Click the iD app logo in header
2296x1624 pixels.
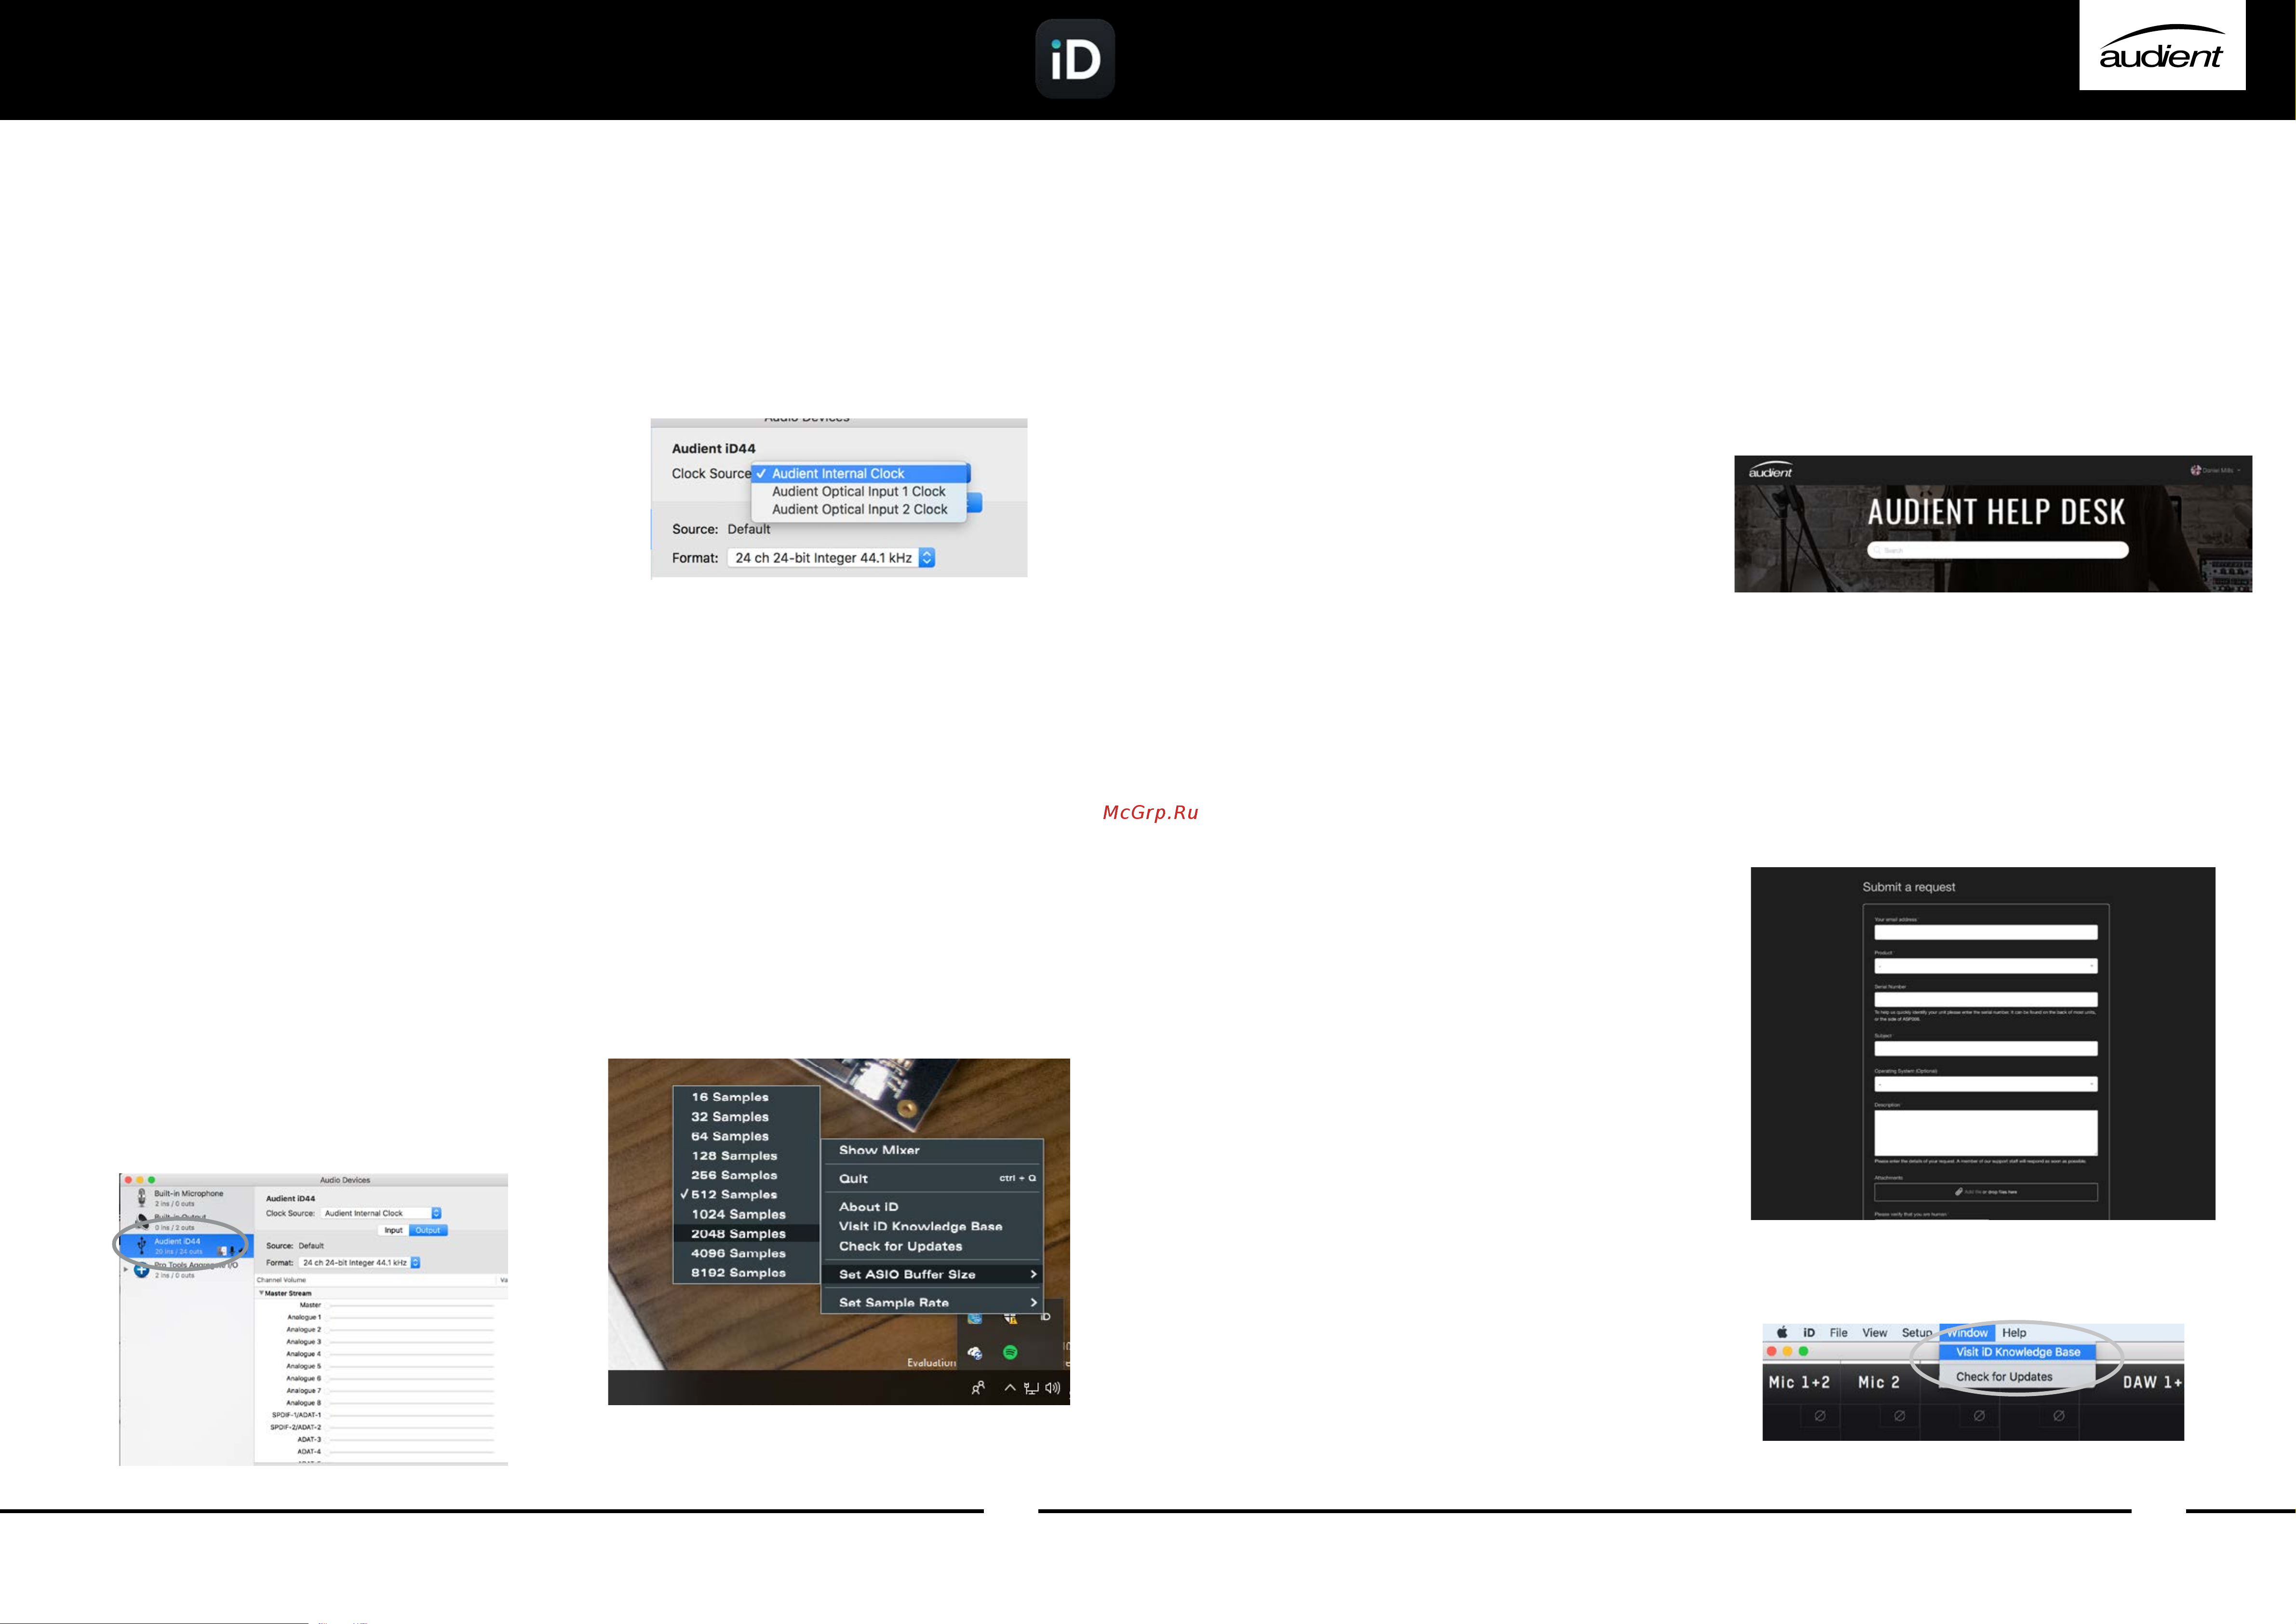(x=1074, y=59)
